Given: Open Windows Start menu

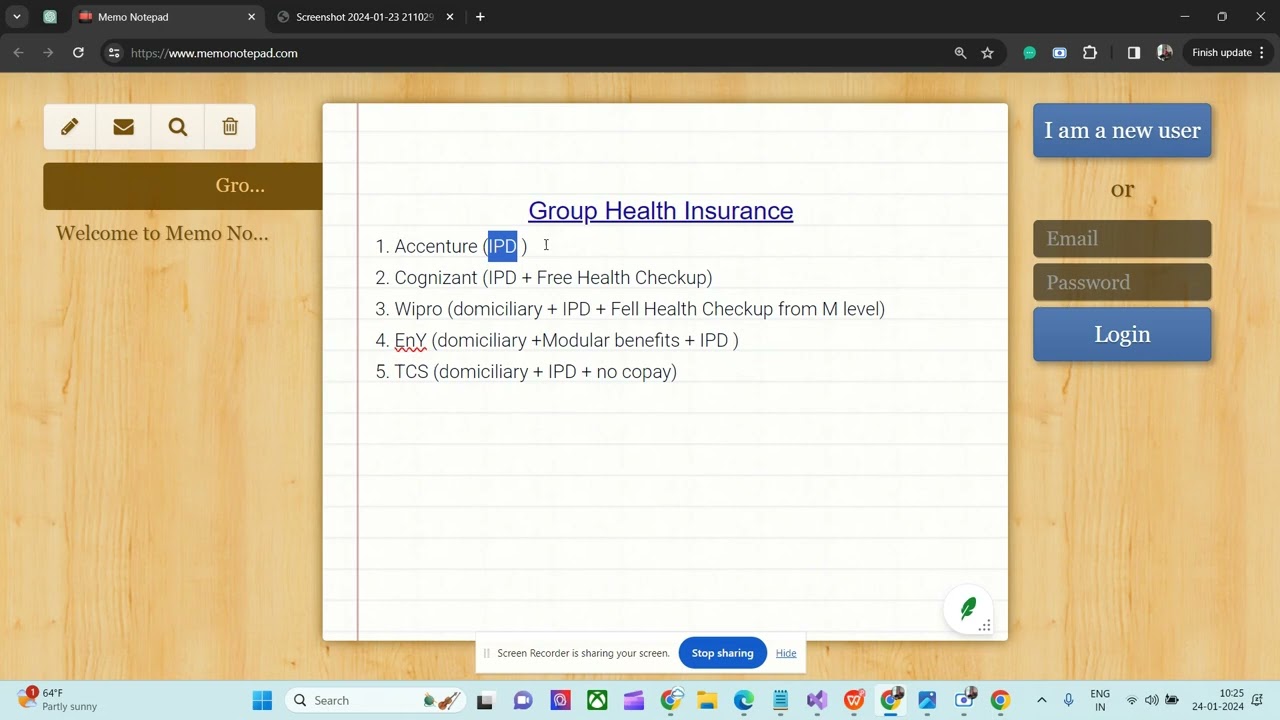Looking at the screenshot, I should [262, 700].
